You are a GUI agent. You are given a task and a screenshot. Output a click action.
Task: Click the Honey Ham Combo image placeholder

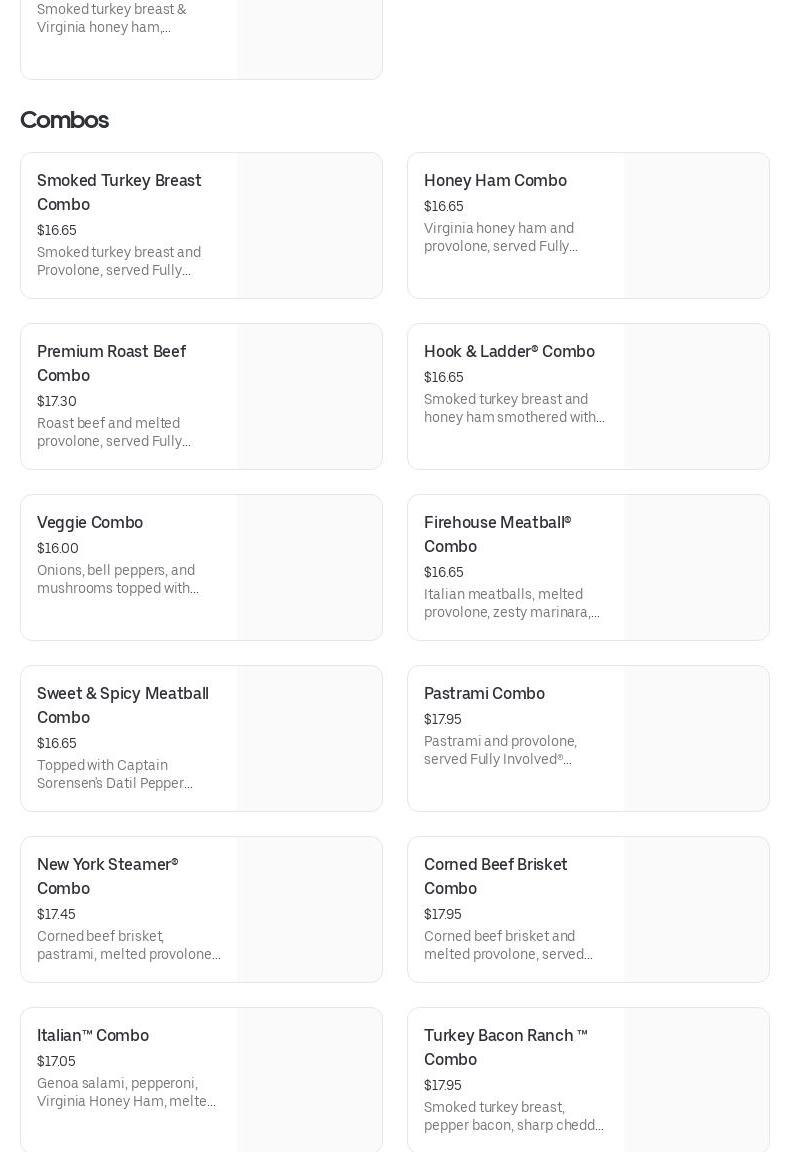(x=696, y=226)
